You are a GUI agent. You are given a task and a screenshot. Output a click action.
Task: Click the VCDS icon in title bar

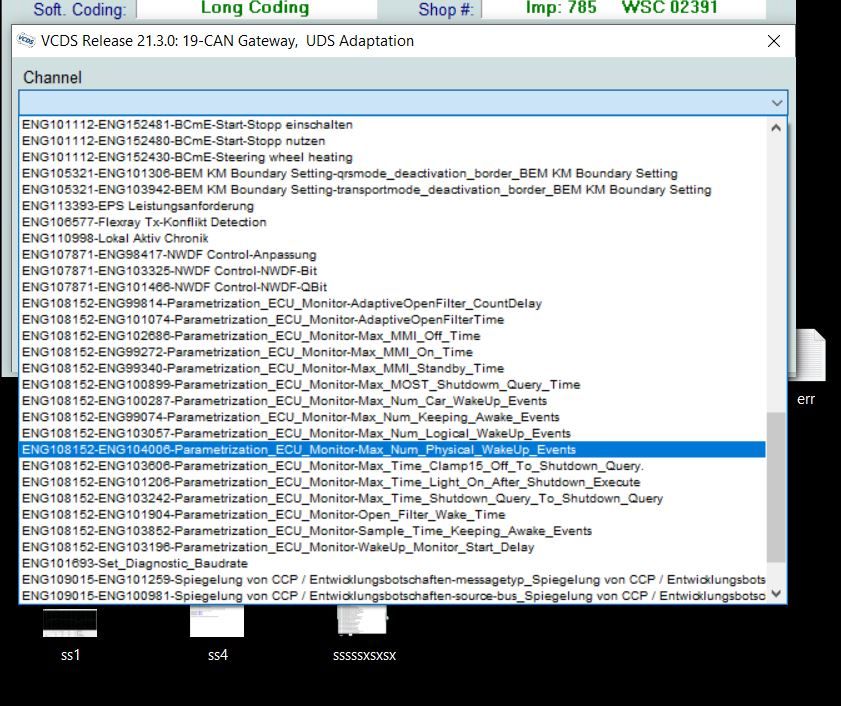click(25, 40)
